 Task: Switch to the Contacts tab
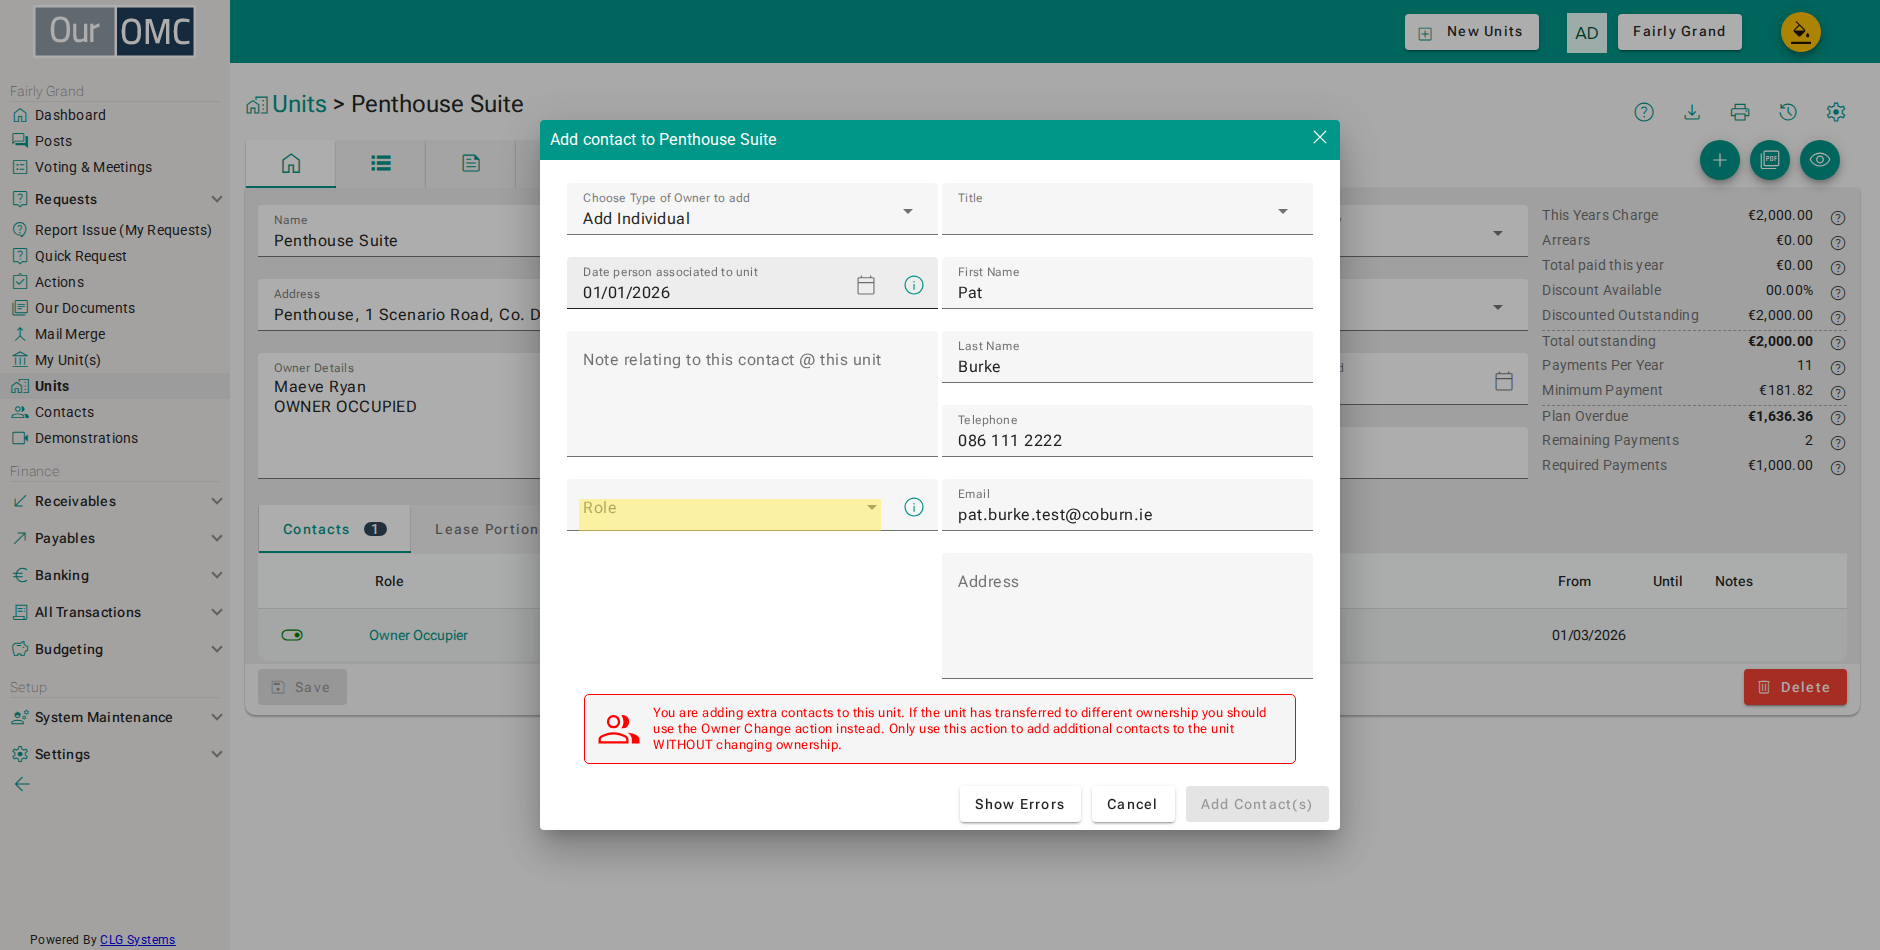[334, 529]
